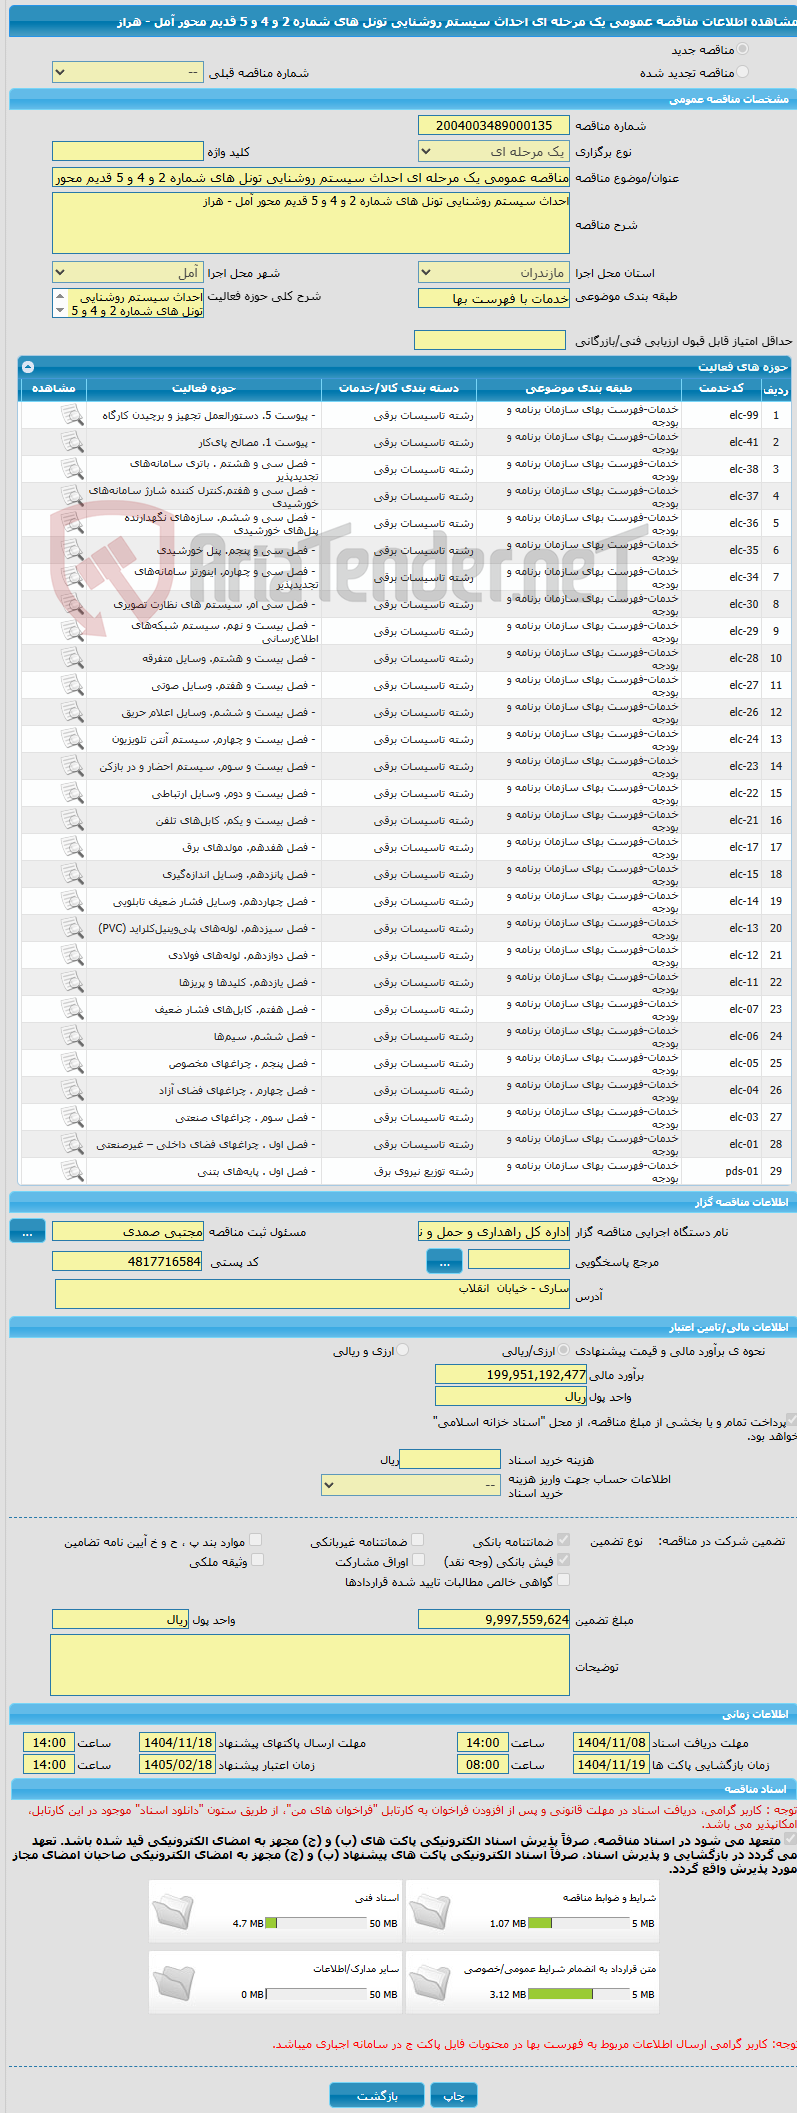The height and width of the screenshot is (2113, 797).
Task: Open the view icon for row elc-24
Action: pos(72,739)
